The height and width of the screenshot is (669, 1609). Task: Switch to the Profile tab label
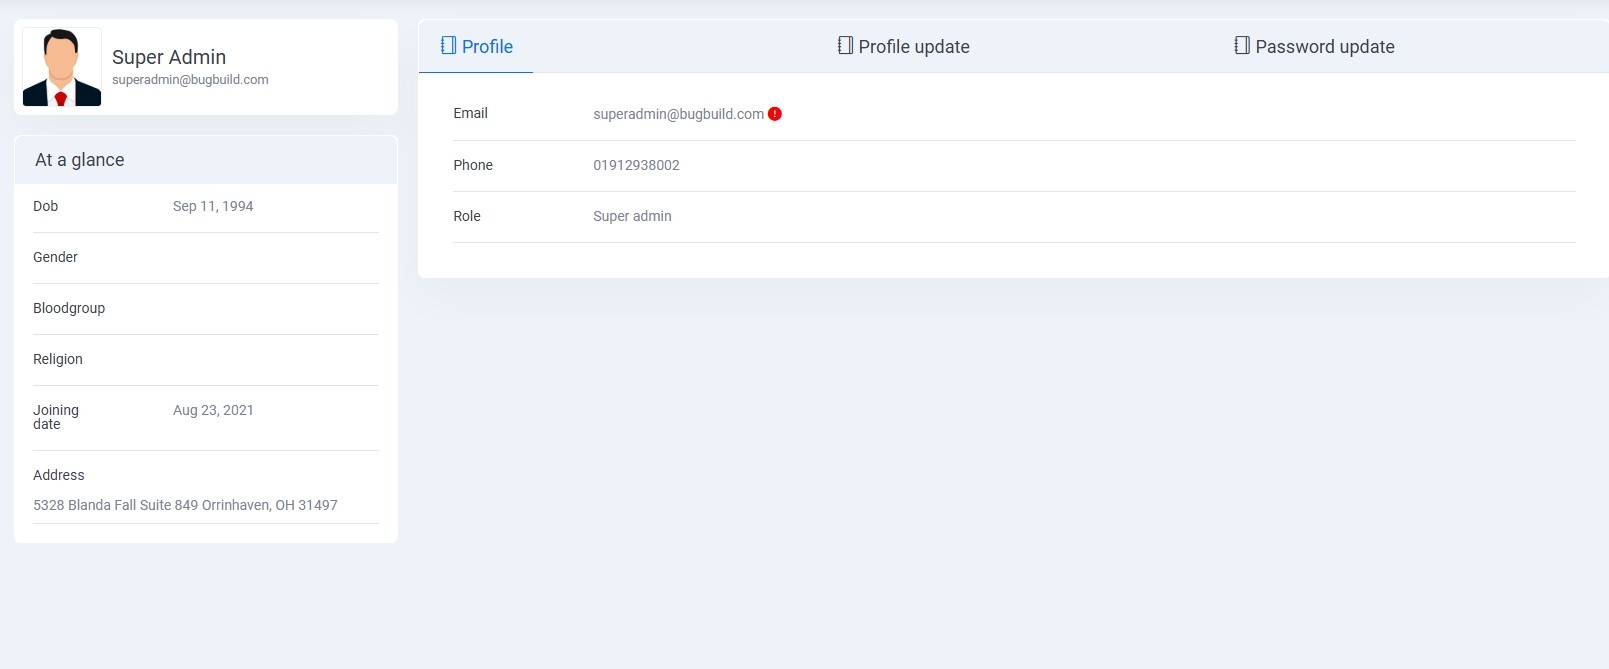(x=487, y=47)
